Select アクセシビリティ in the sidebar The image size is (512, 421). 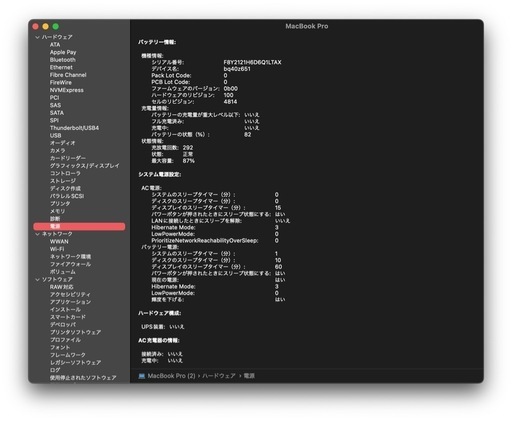click(x=70, y=295)
